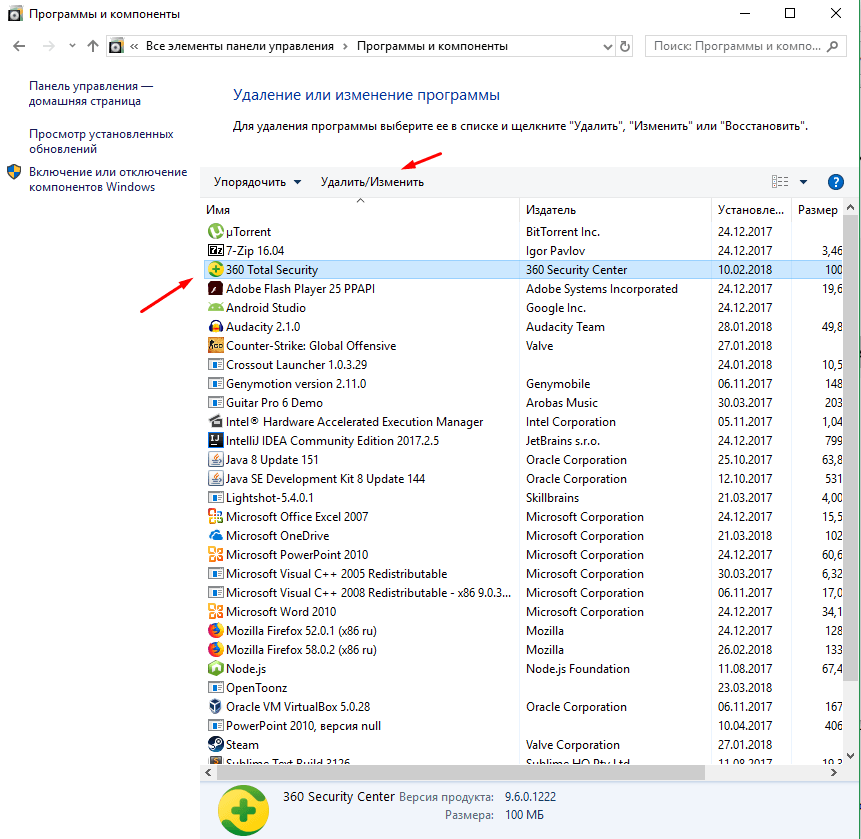Viewport: 861px width, 839px height.
Task: Select Guitar Pro 6 Demo entry
Action: (523, 403)
